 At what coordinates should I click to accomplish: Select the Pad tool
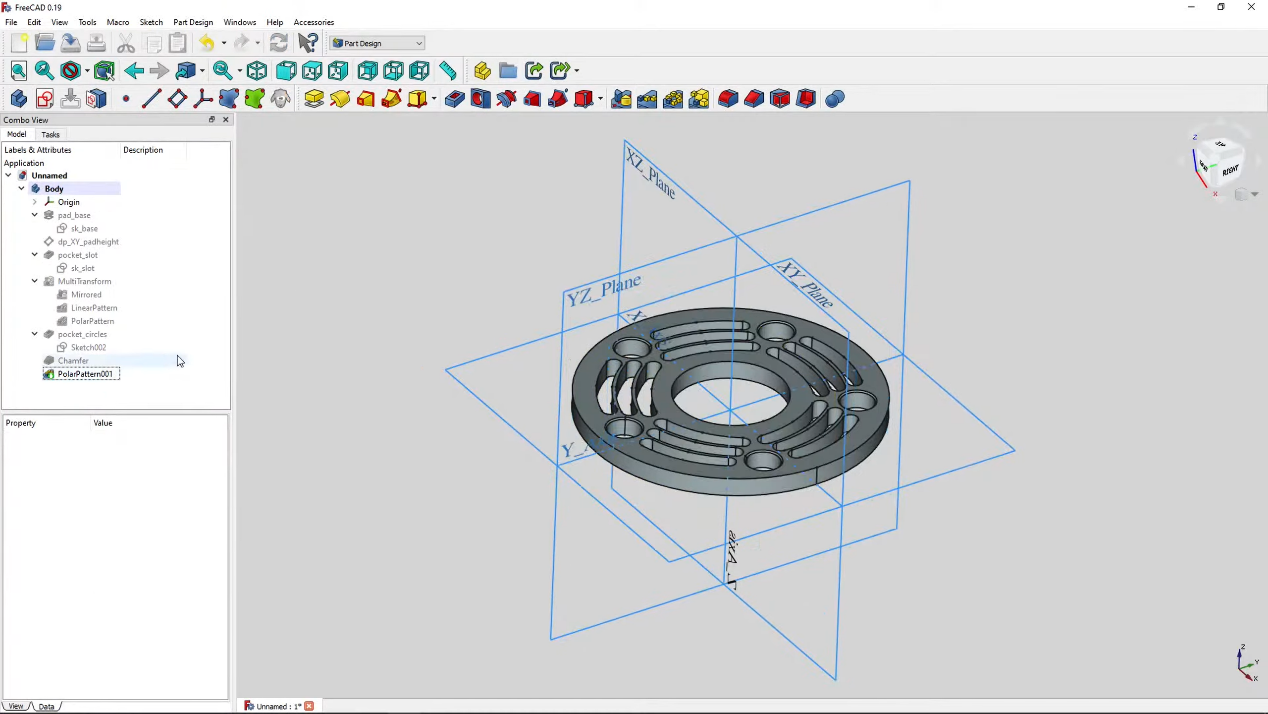(313, 98)
